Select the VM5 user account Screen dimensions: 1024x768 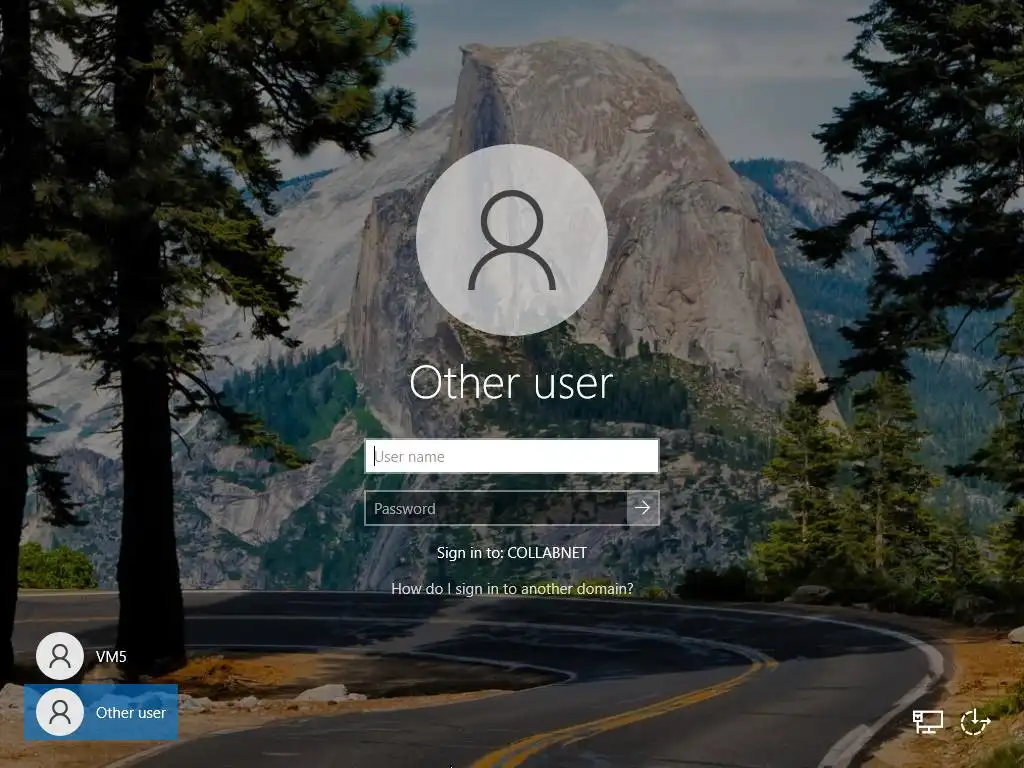point(82,656)
